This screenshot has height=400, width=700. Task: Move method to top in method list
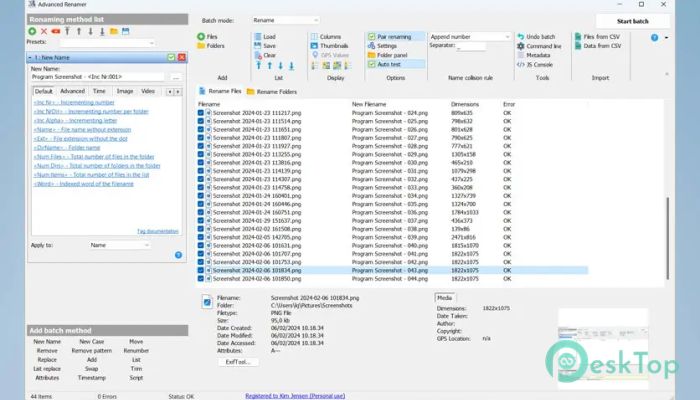click(67, 31)
